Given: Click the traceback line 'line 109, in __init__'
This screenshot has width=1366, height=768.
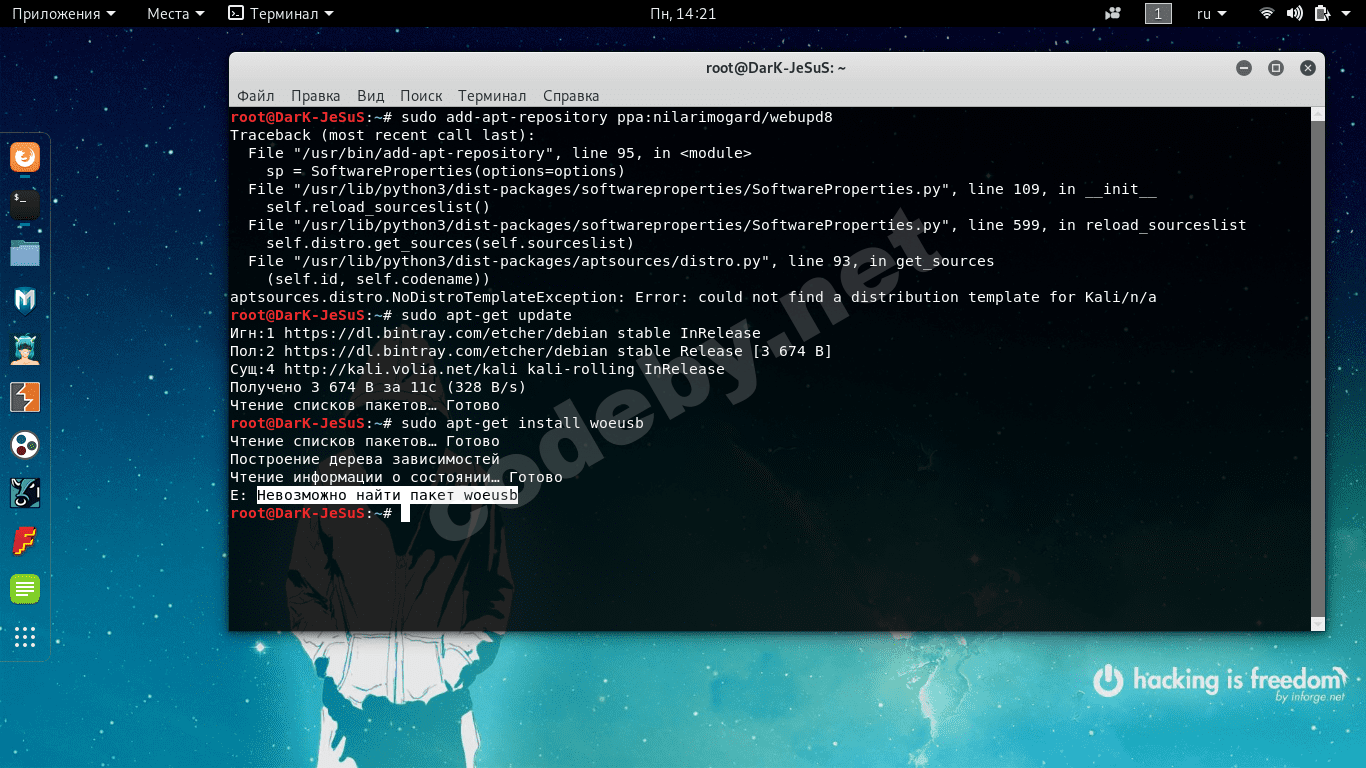Looking at the screenshot, I should pos(702,189).
